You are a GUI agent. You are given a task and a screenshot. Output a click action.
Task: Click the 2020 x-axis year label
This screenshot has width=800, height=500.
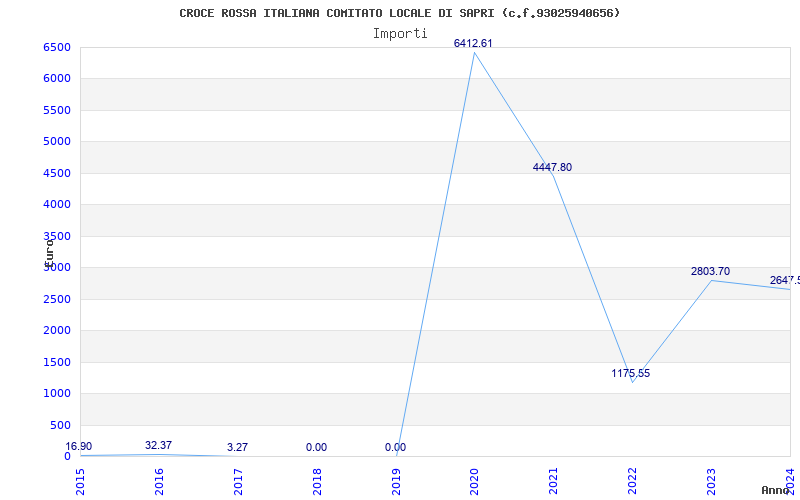474,481
